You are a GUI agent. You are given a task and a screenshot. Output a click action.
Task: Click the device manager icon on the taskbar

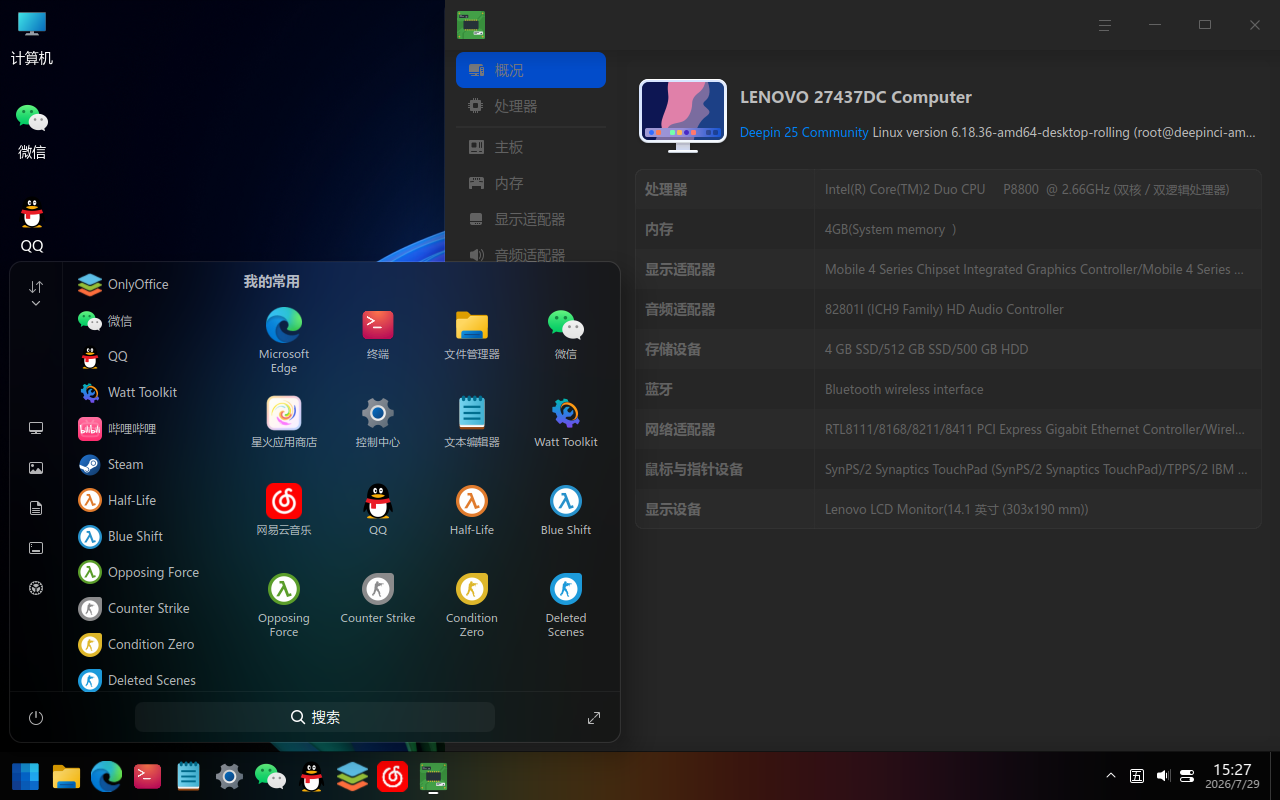pyautogui.click(x=433, y=776)
